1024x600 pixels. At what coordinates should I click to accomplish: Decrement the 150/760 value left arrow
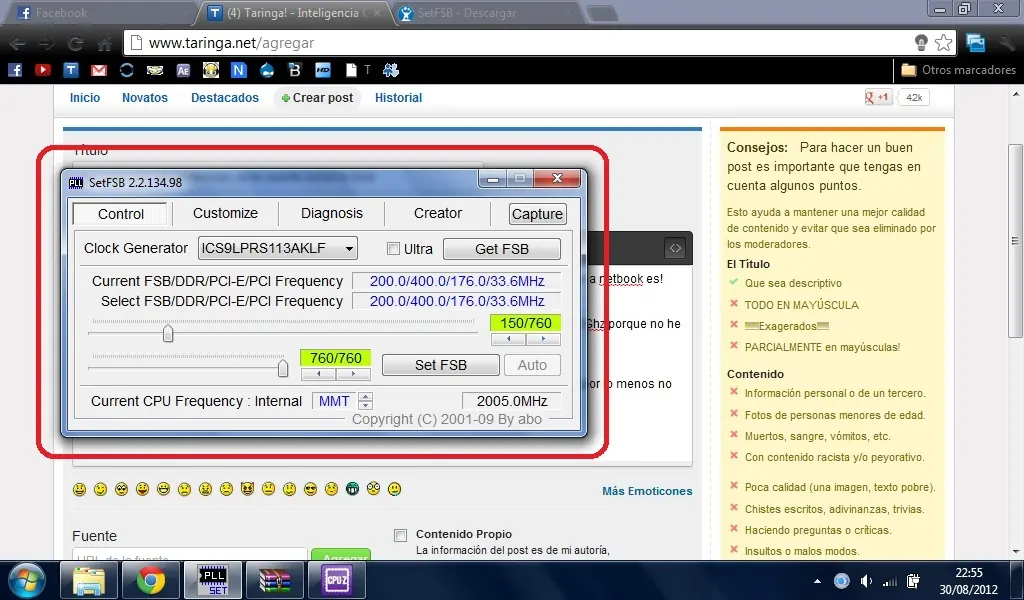[508, 339]
